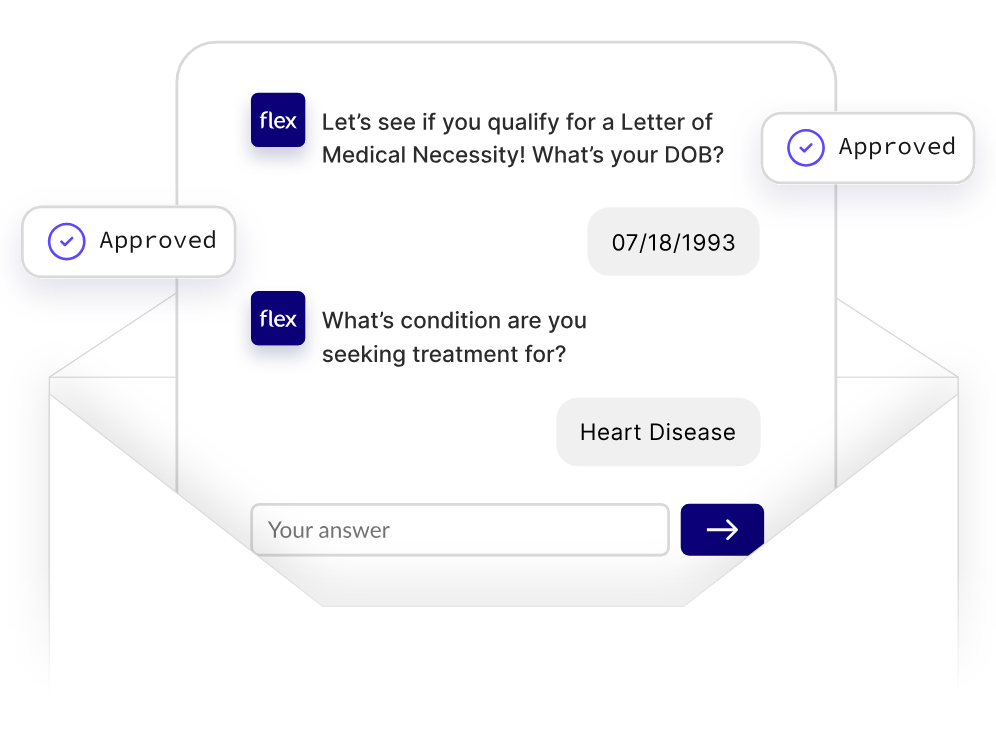
Task: Click the flex logo beside the condition question
Action: [277, 318]
